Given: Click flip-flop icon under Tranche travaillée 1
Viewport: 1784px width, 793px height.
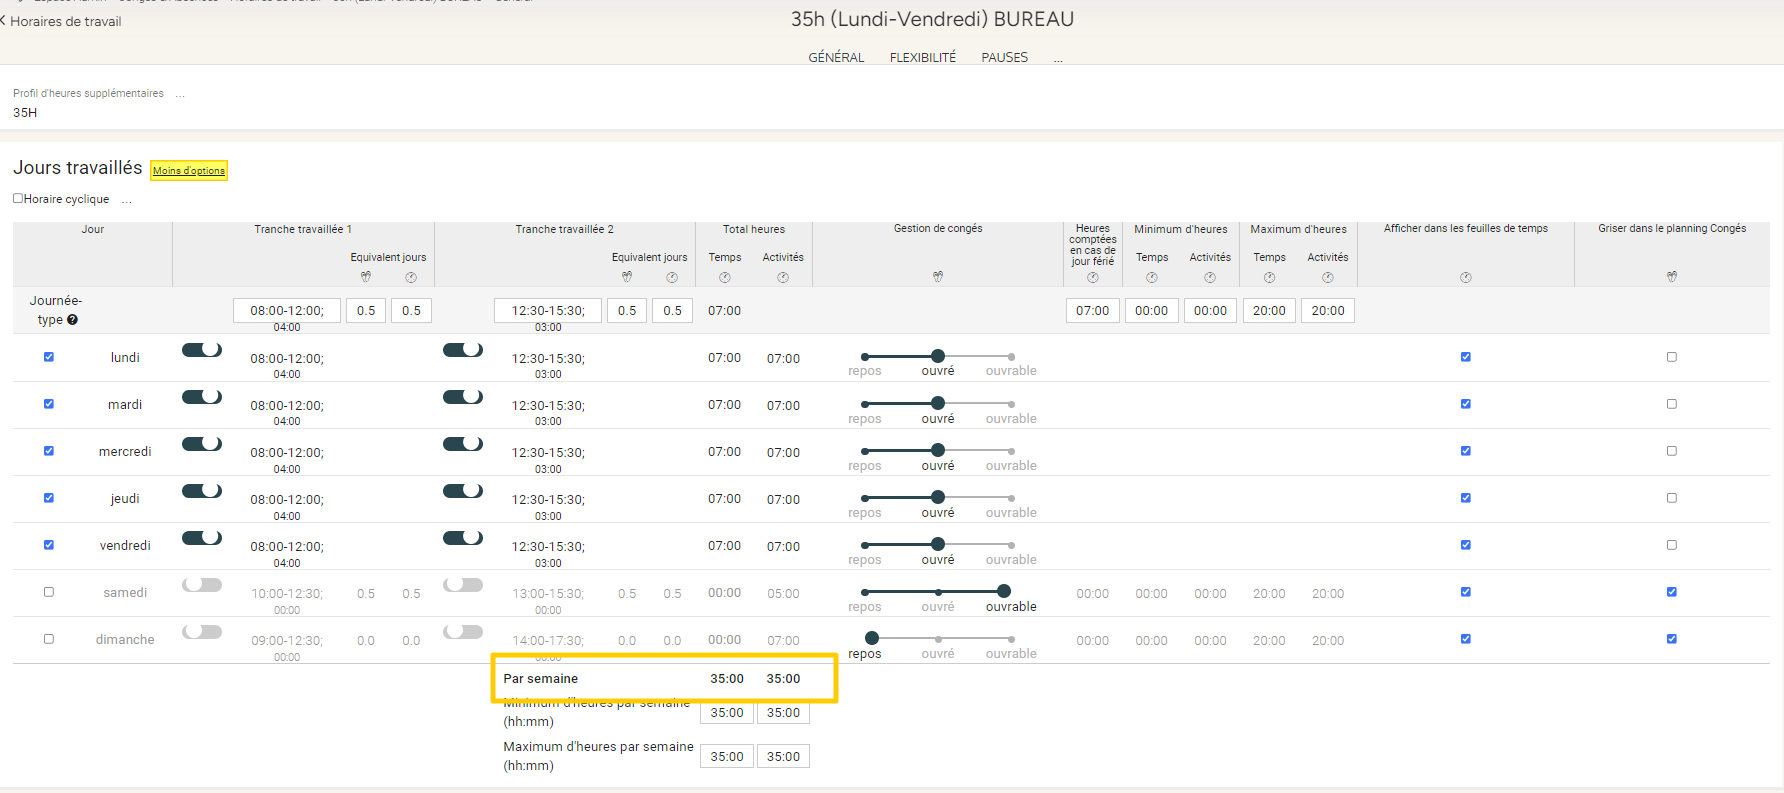Looking at the screenshot, I should pos(366,277).
